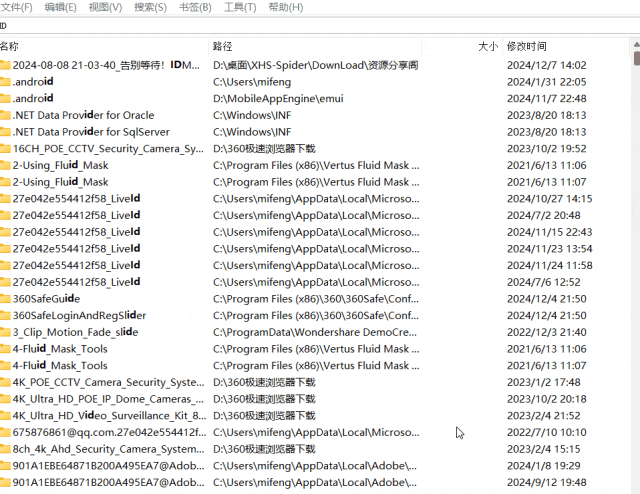Image resolution: width=640 pixels, height=494 pixels.
Task: Select 8ch_4k_Ahd_Security_Camera_System name
Action: [109, 449]
